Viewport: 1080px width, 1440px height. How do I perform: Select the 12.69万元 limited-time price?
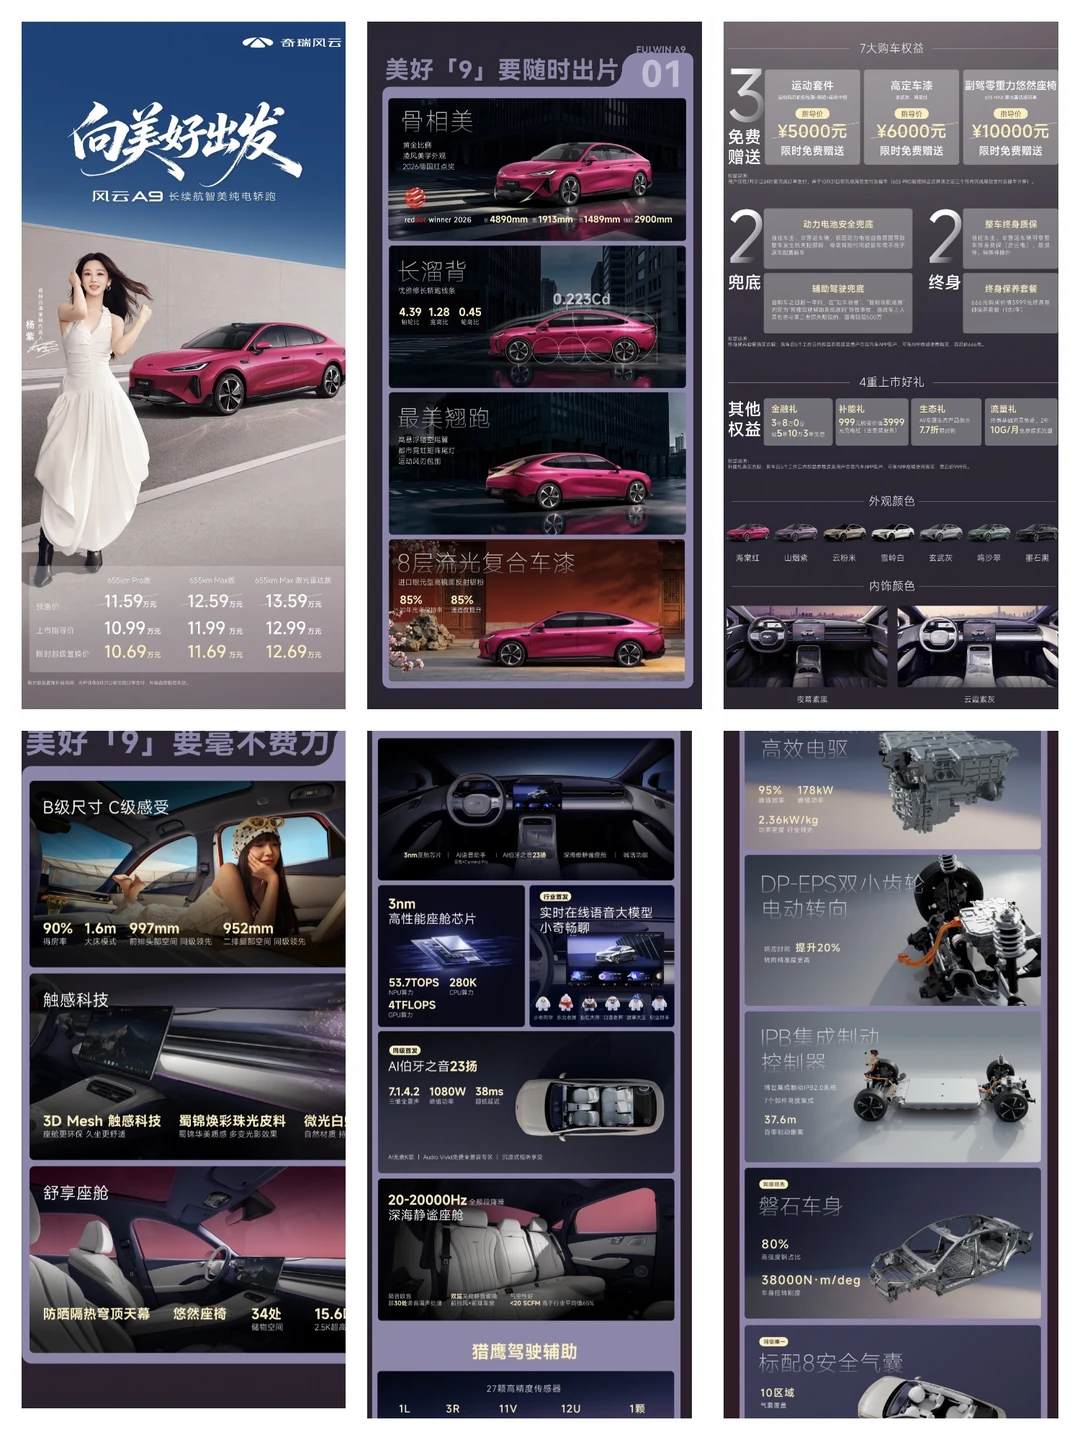click(x=294, y=651)
